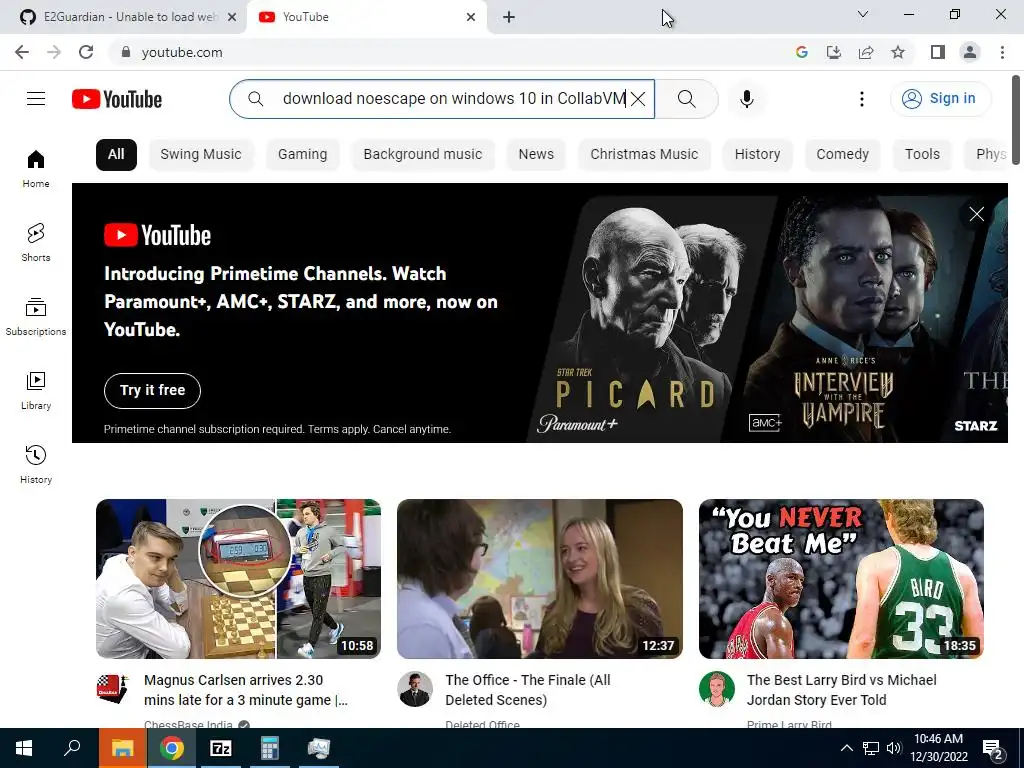Open Chrome profile avatar
Viewport: 1024px width, 768px height.
[x=970, y=52]
